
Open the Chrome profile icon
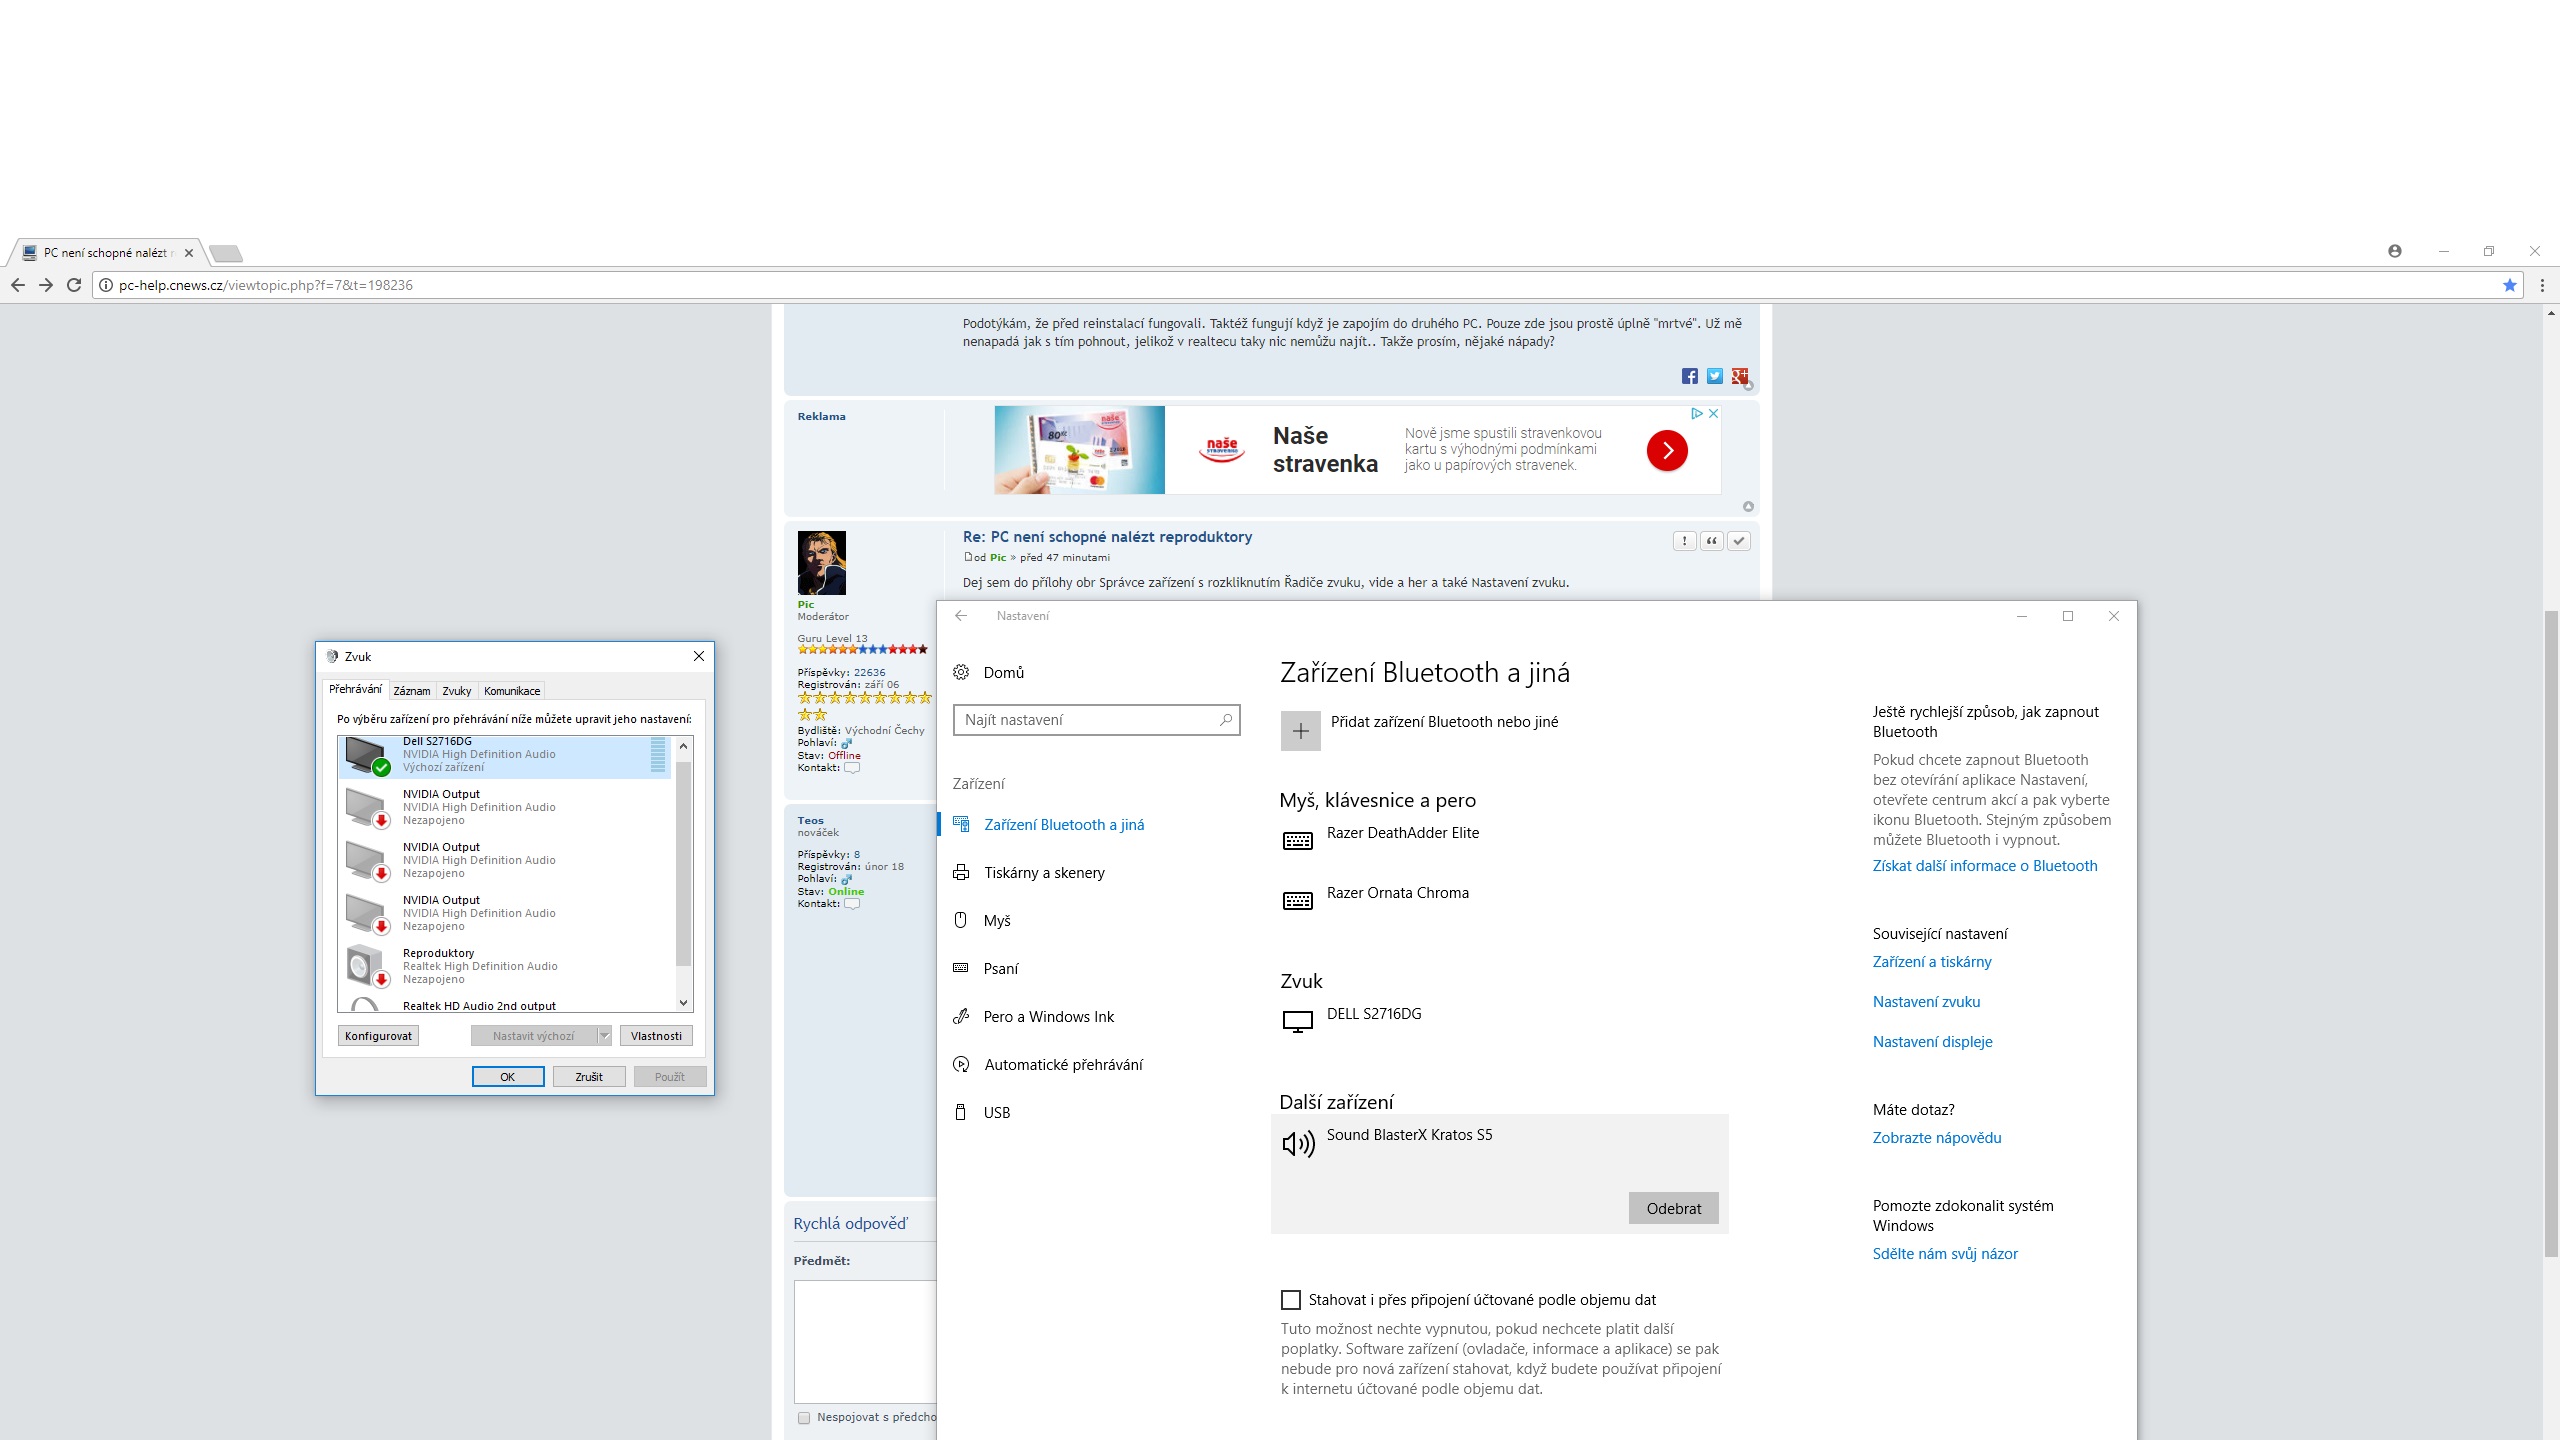point(2394,251)
